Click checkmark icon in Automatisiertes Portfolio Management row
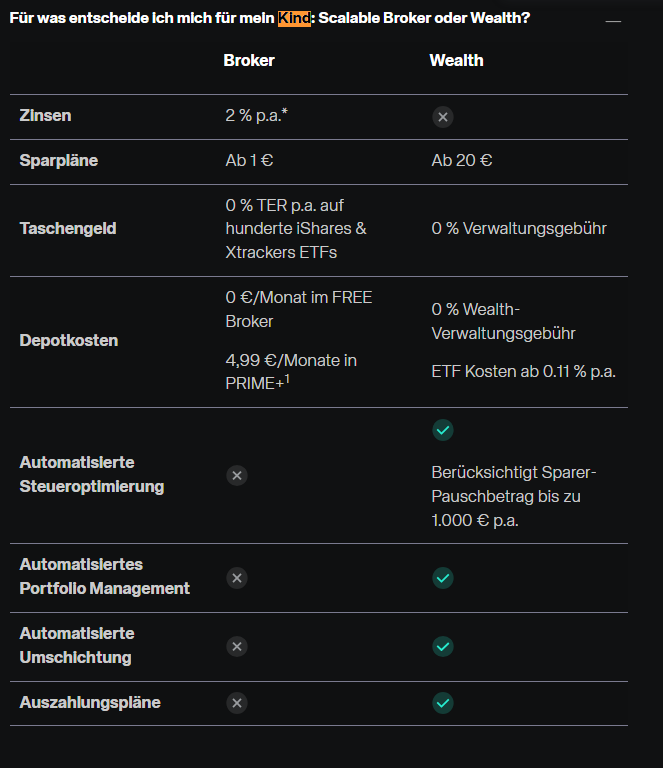 coord(443,578)
